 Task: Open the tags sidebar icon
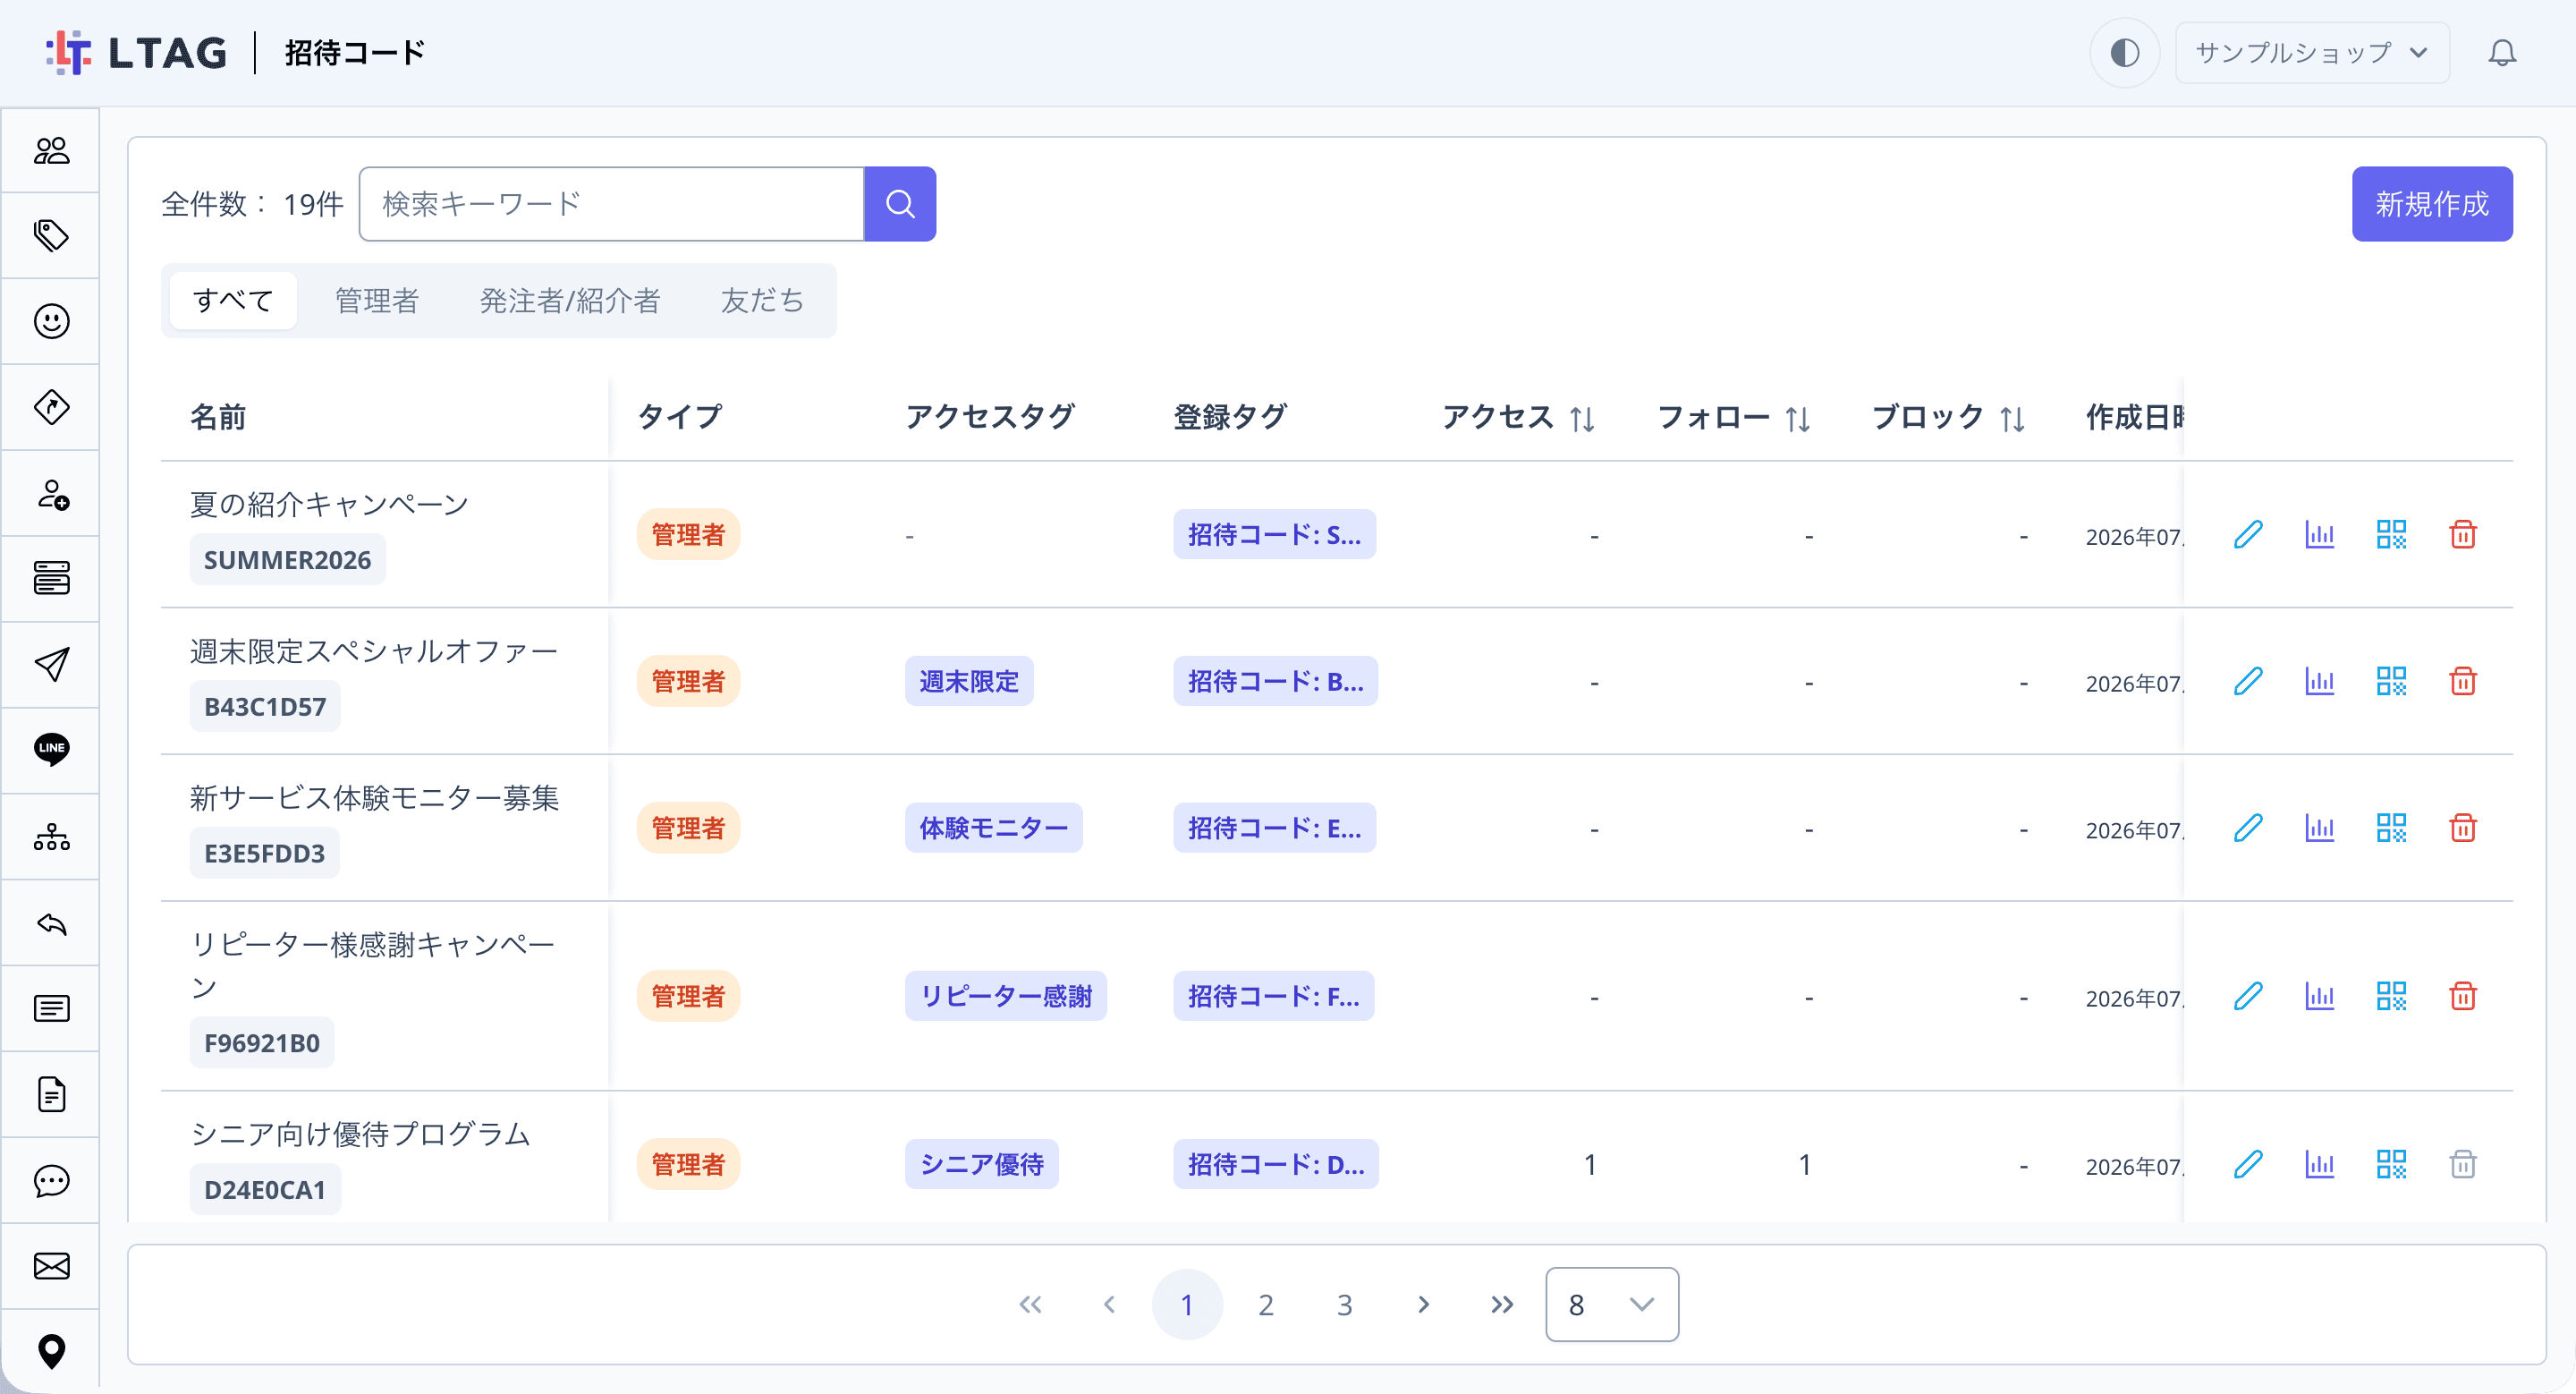[x=51, y=236]
